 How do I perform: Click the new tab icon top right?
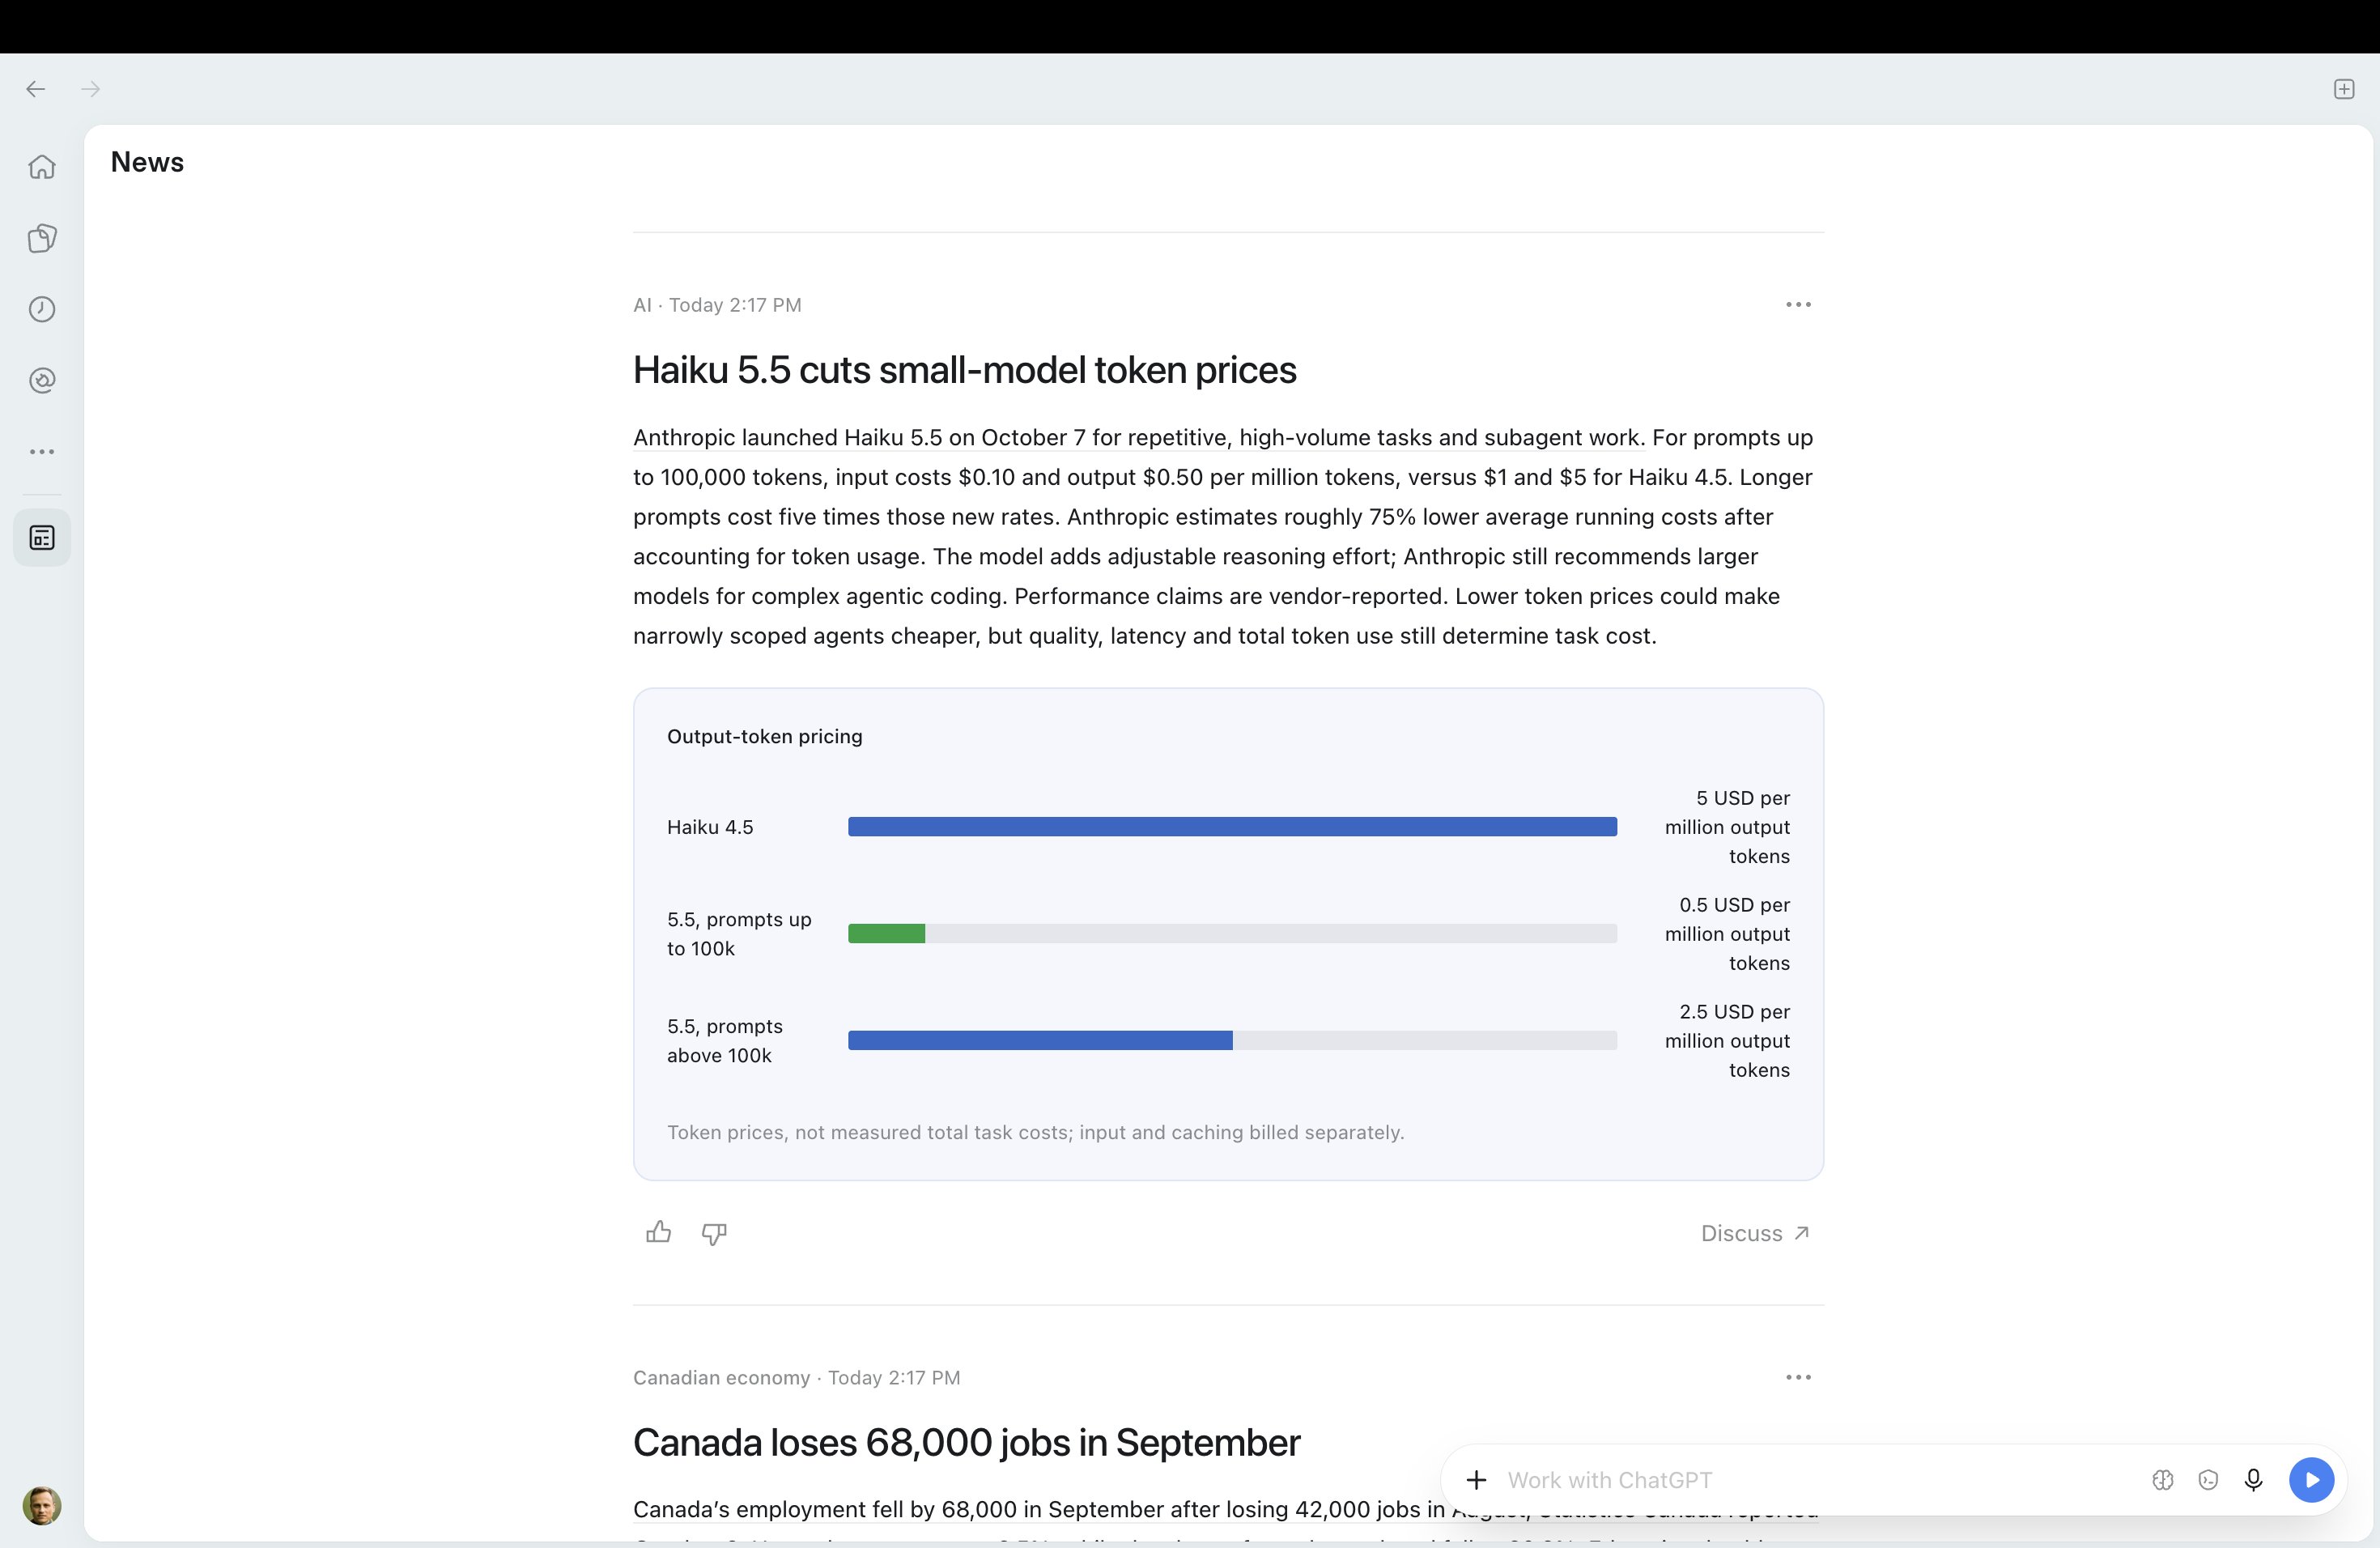pyautogui.click(x=2344, y=89)
